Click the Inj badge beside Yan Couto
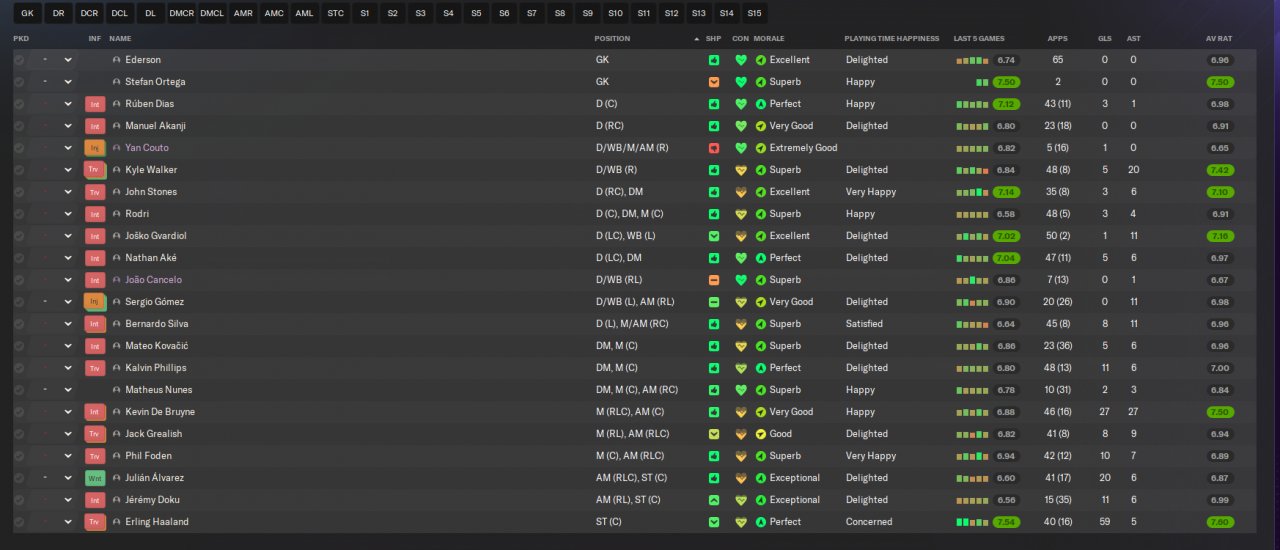 [95, 148]
